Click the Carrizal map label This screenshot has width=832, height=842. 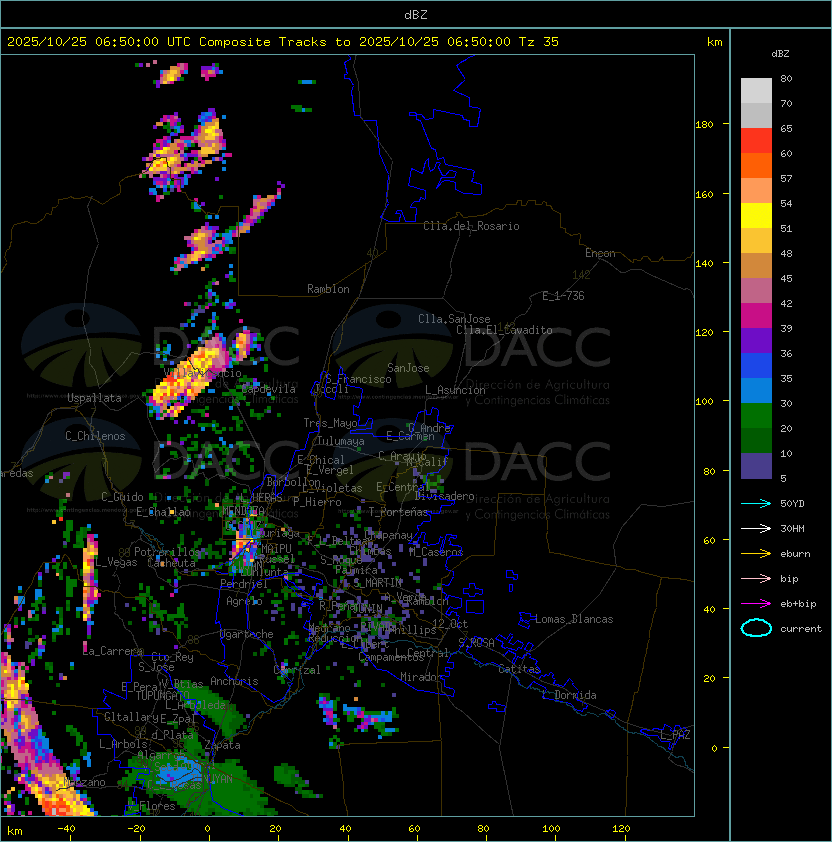pos(297,670)
